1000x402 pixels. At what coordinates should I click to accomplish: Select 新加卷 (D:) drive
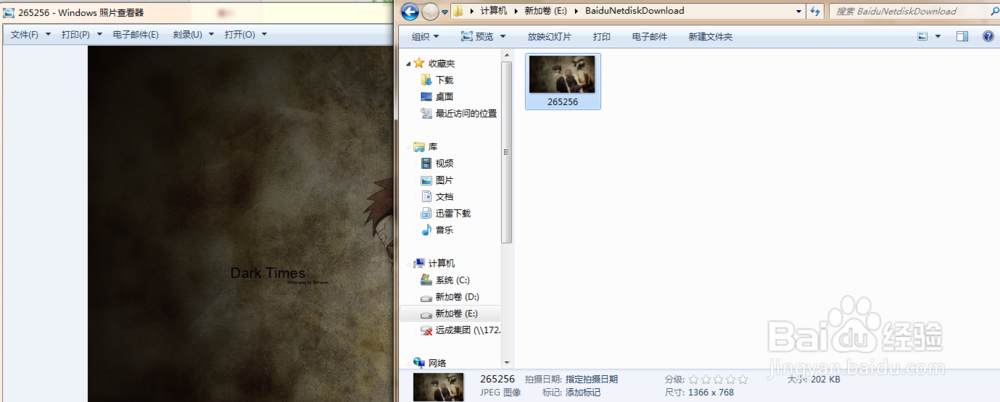[x=457, y=297]
